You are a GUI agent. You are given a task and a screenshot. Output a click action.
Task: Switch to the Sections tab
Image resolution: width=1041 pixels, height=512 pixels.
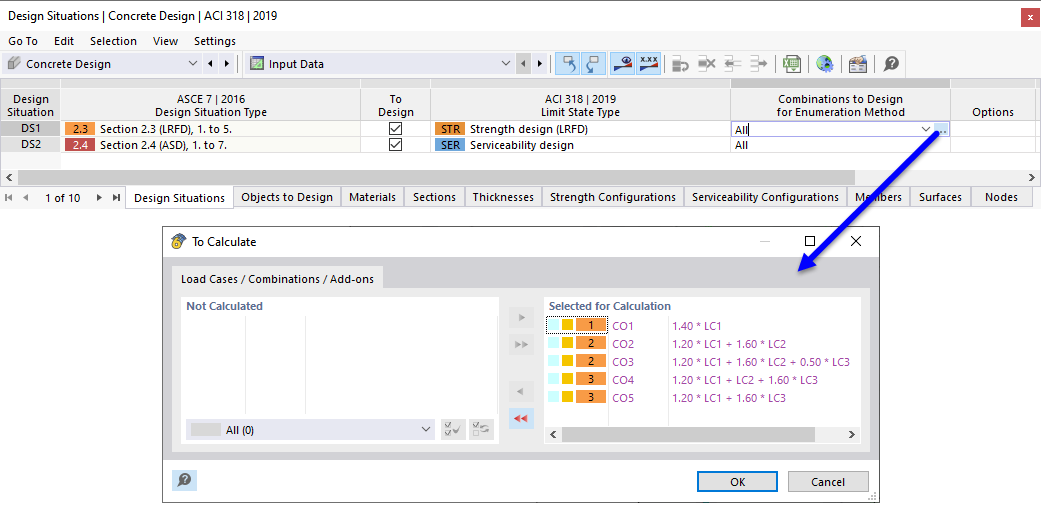[434, 197]
